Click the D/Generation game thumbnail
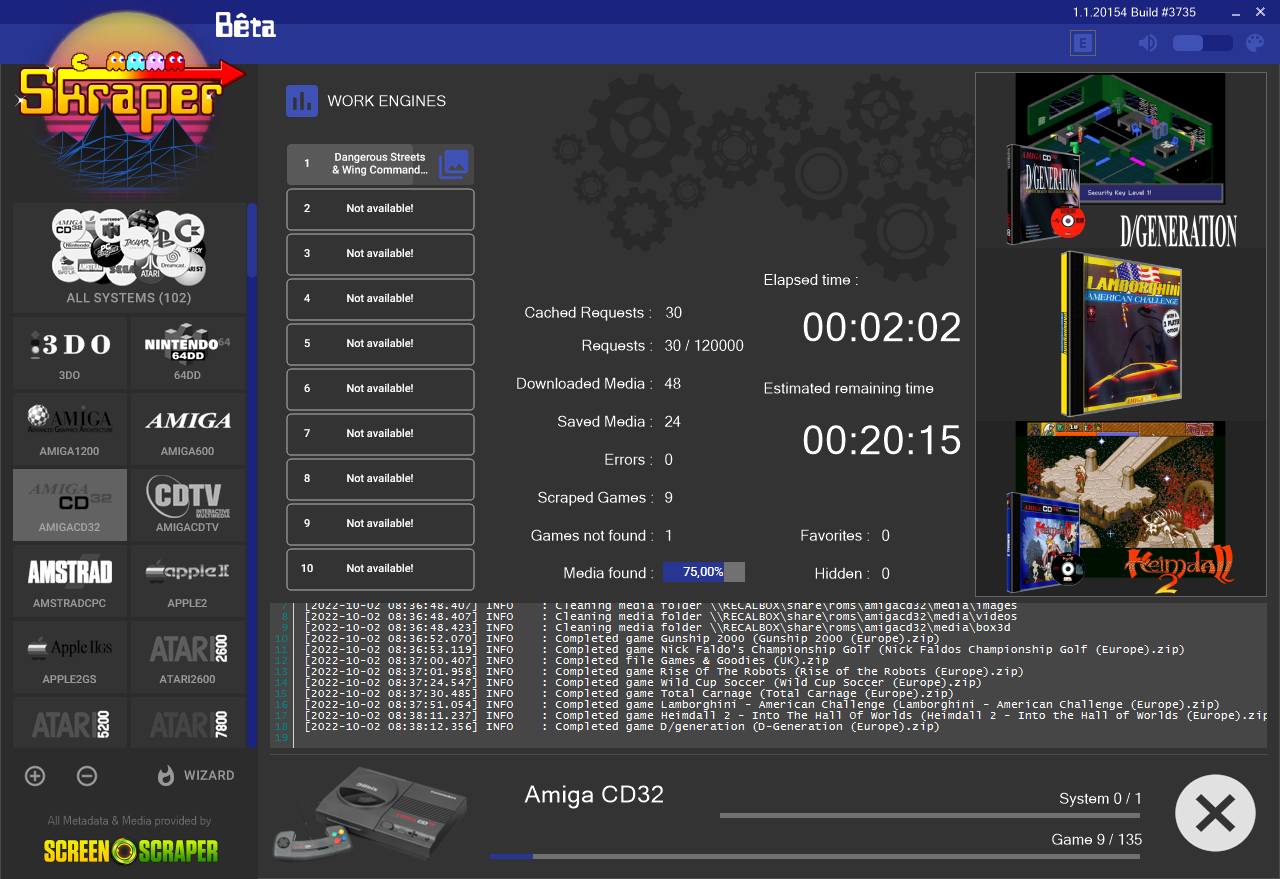This screenshot has width=1280, height=879. click(1121, 160)
